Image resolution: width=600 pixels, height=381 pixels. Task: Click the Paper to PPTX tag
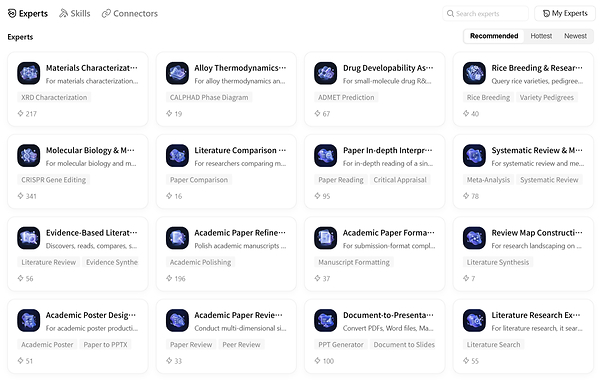coord(105,344)
